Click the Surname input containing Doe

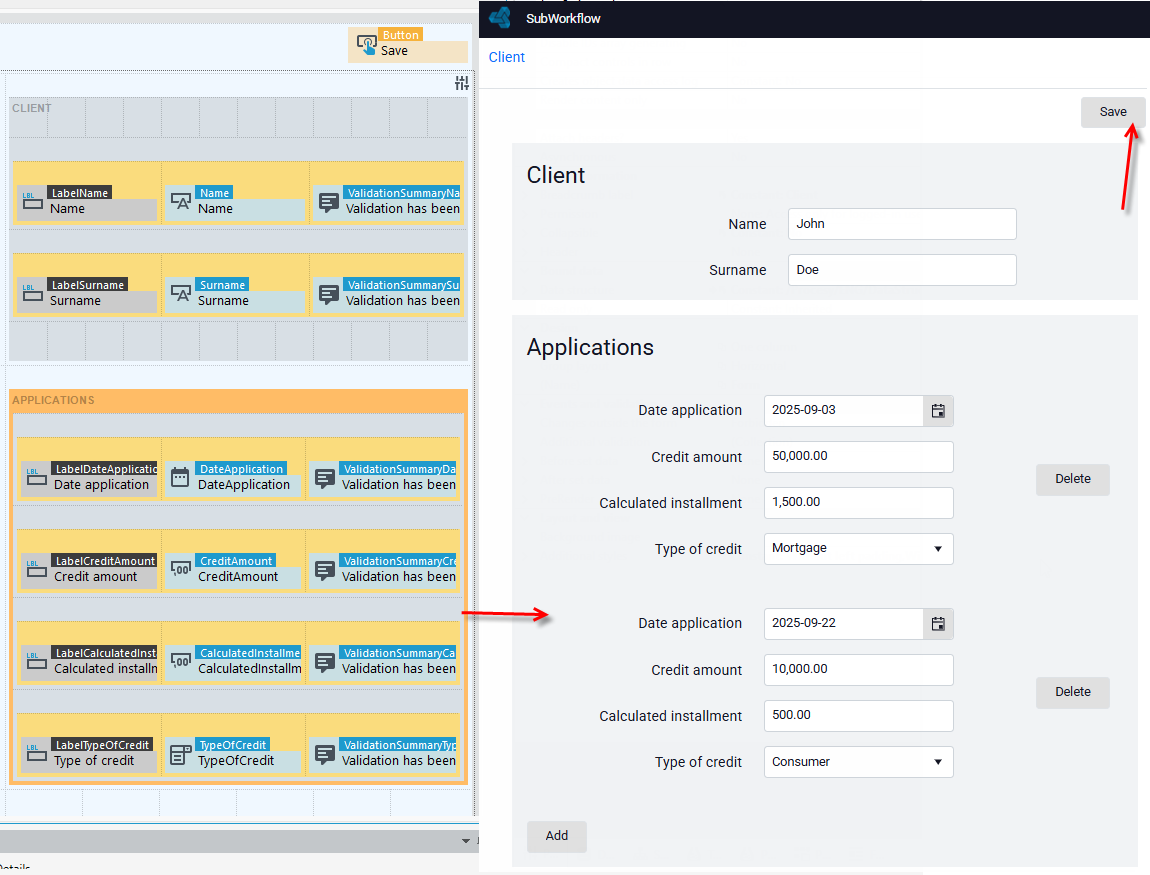902,270
